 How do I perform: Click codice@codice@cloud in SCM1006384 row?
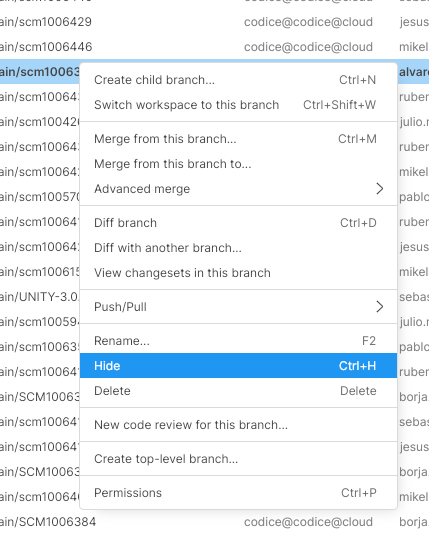click(308, 522)
